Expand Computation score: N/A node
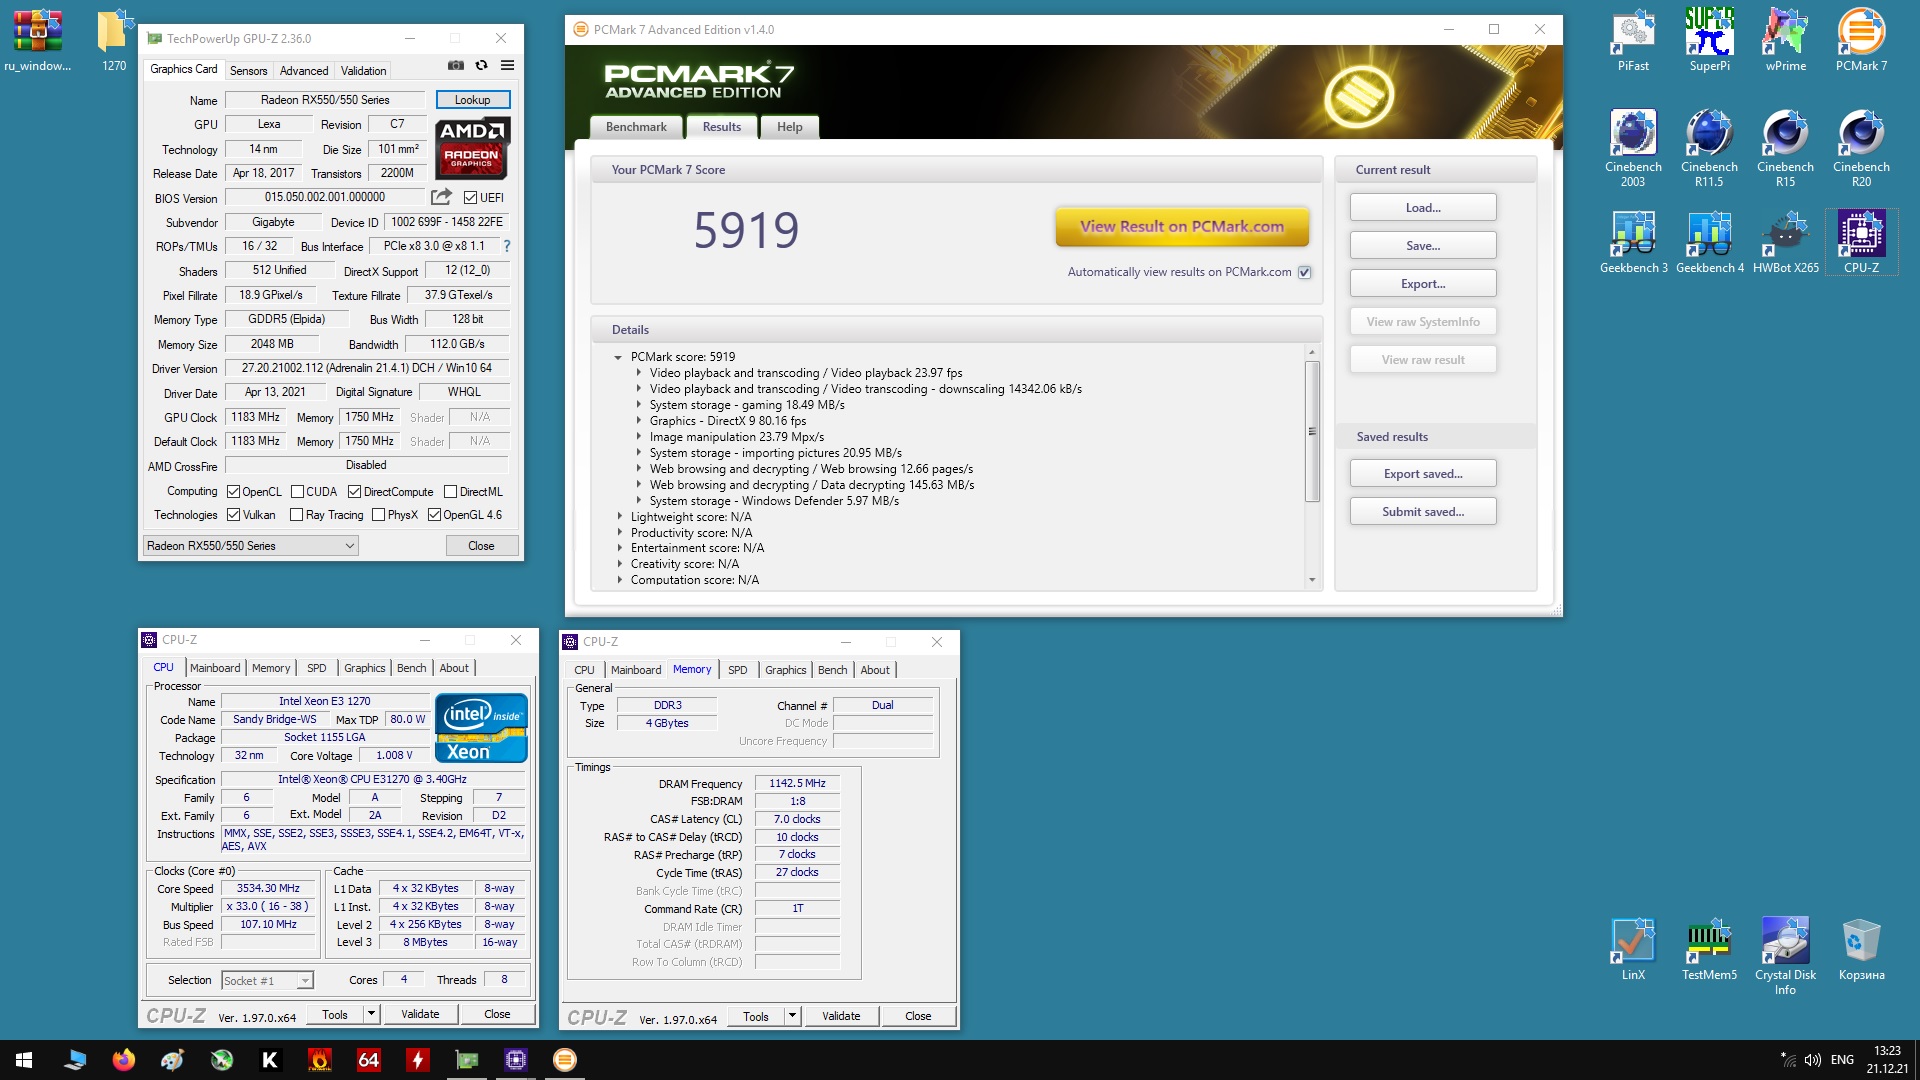 [x=619, y=580]
